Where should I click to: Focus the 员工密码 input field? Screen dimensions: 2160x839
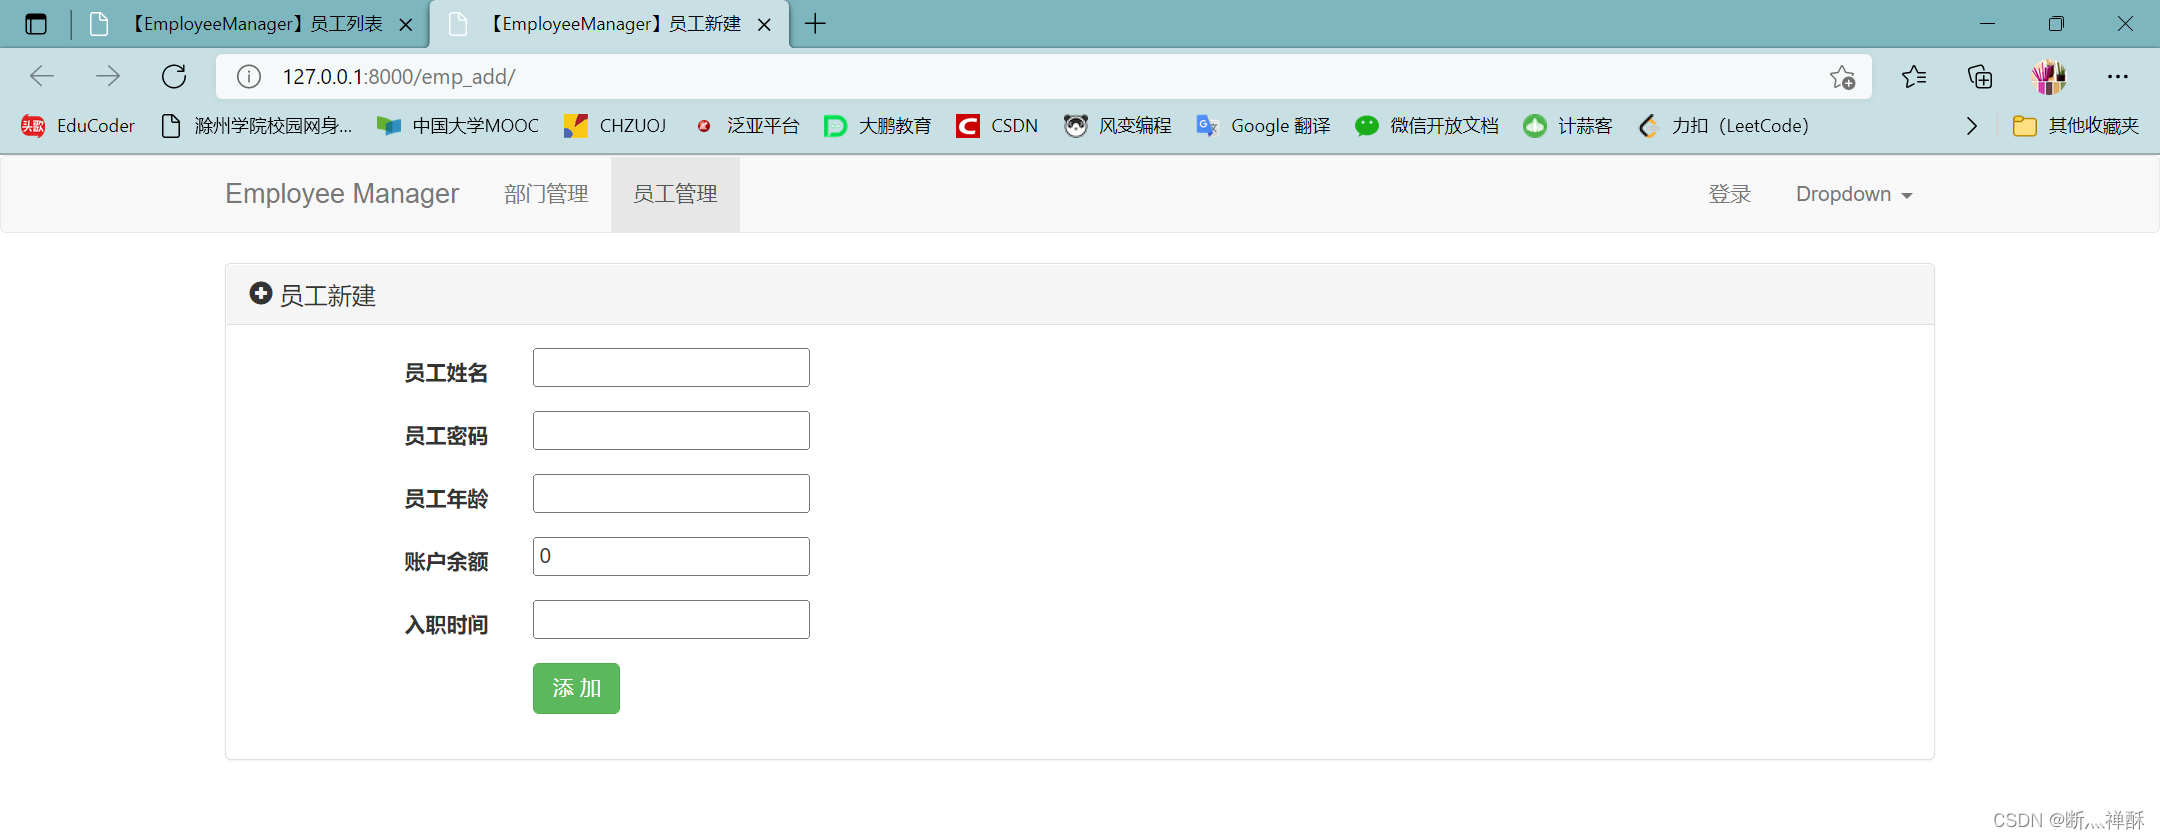[671, 431]
